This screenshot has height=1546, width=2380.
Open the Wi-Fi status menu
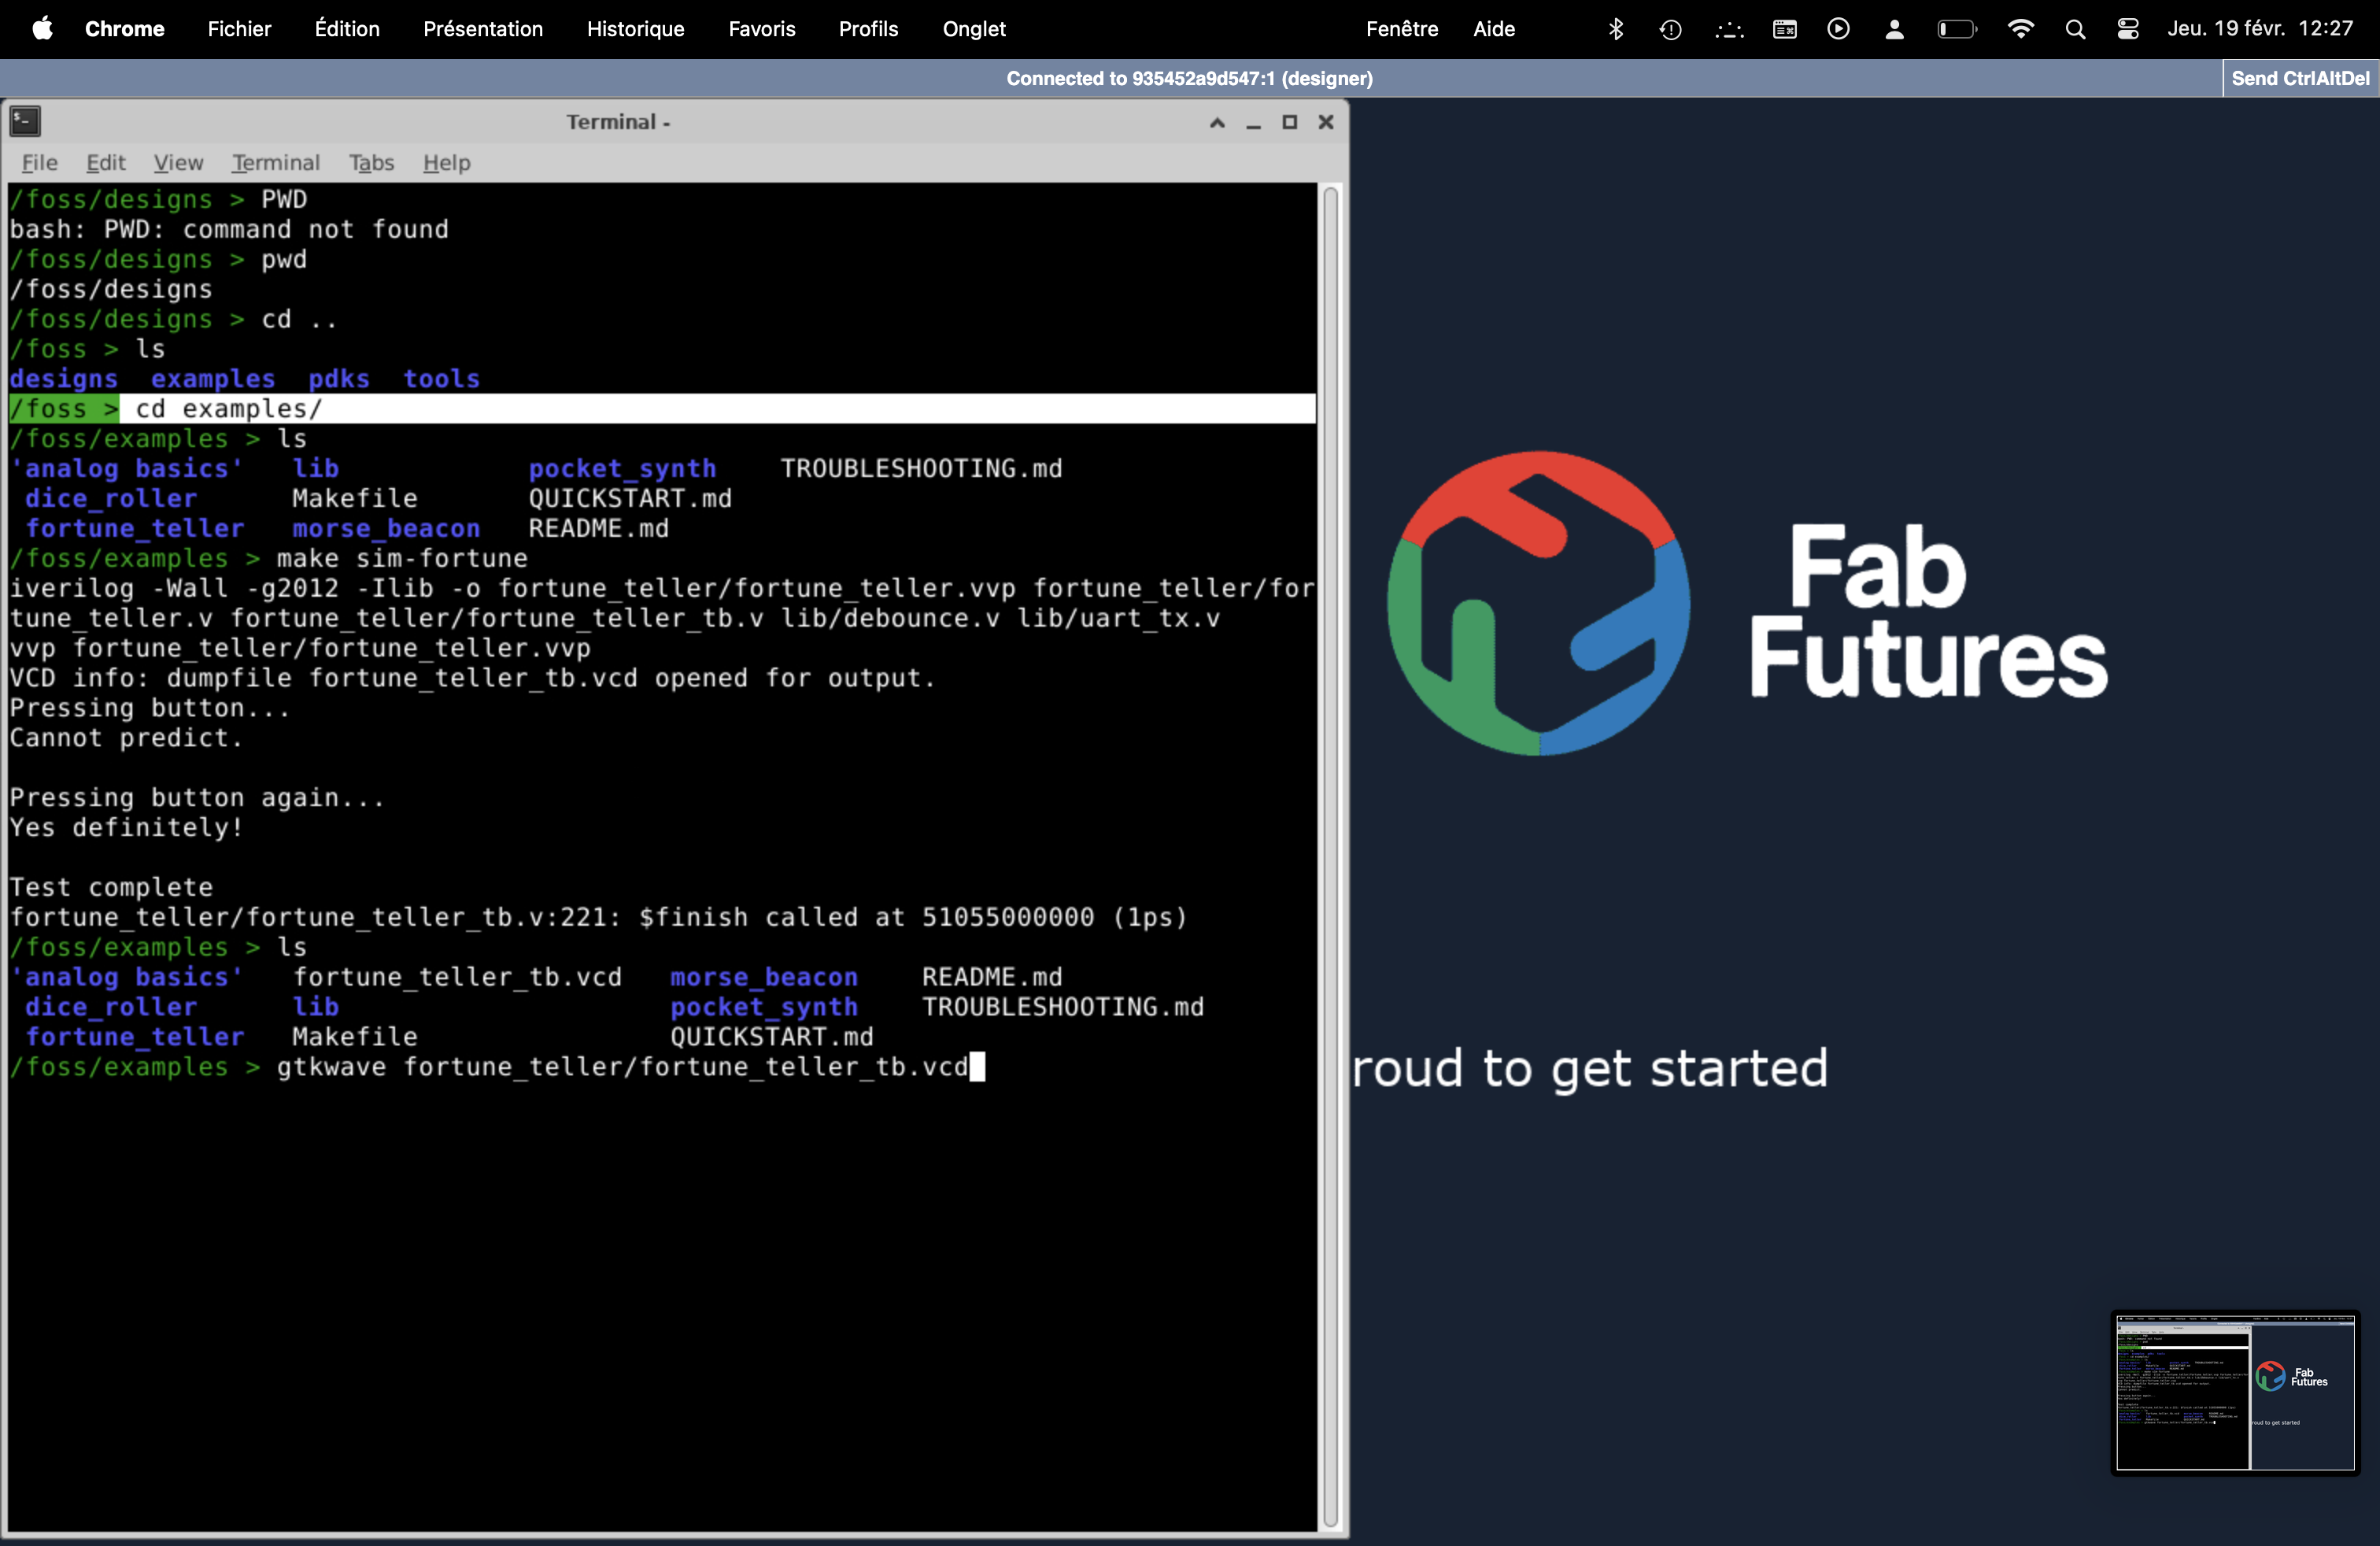point(2020,29)
